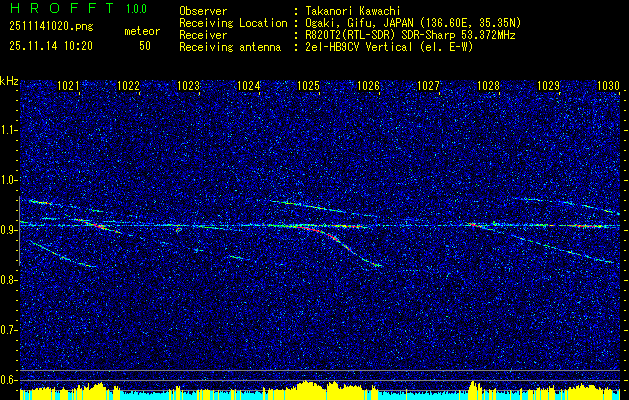Select the file name 2511141020.png
Screen dimensions: 629x400
tap(51, 27)
